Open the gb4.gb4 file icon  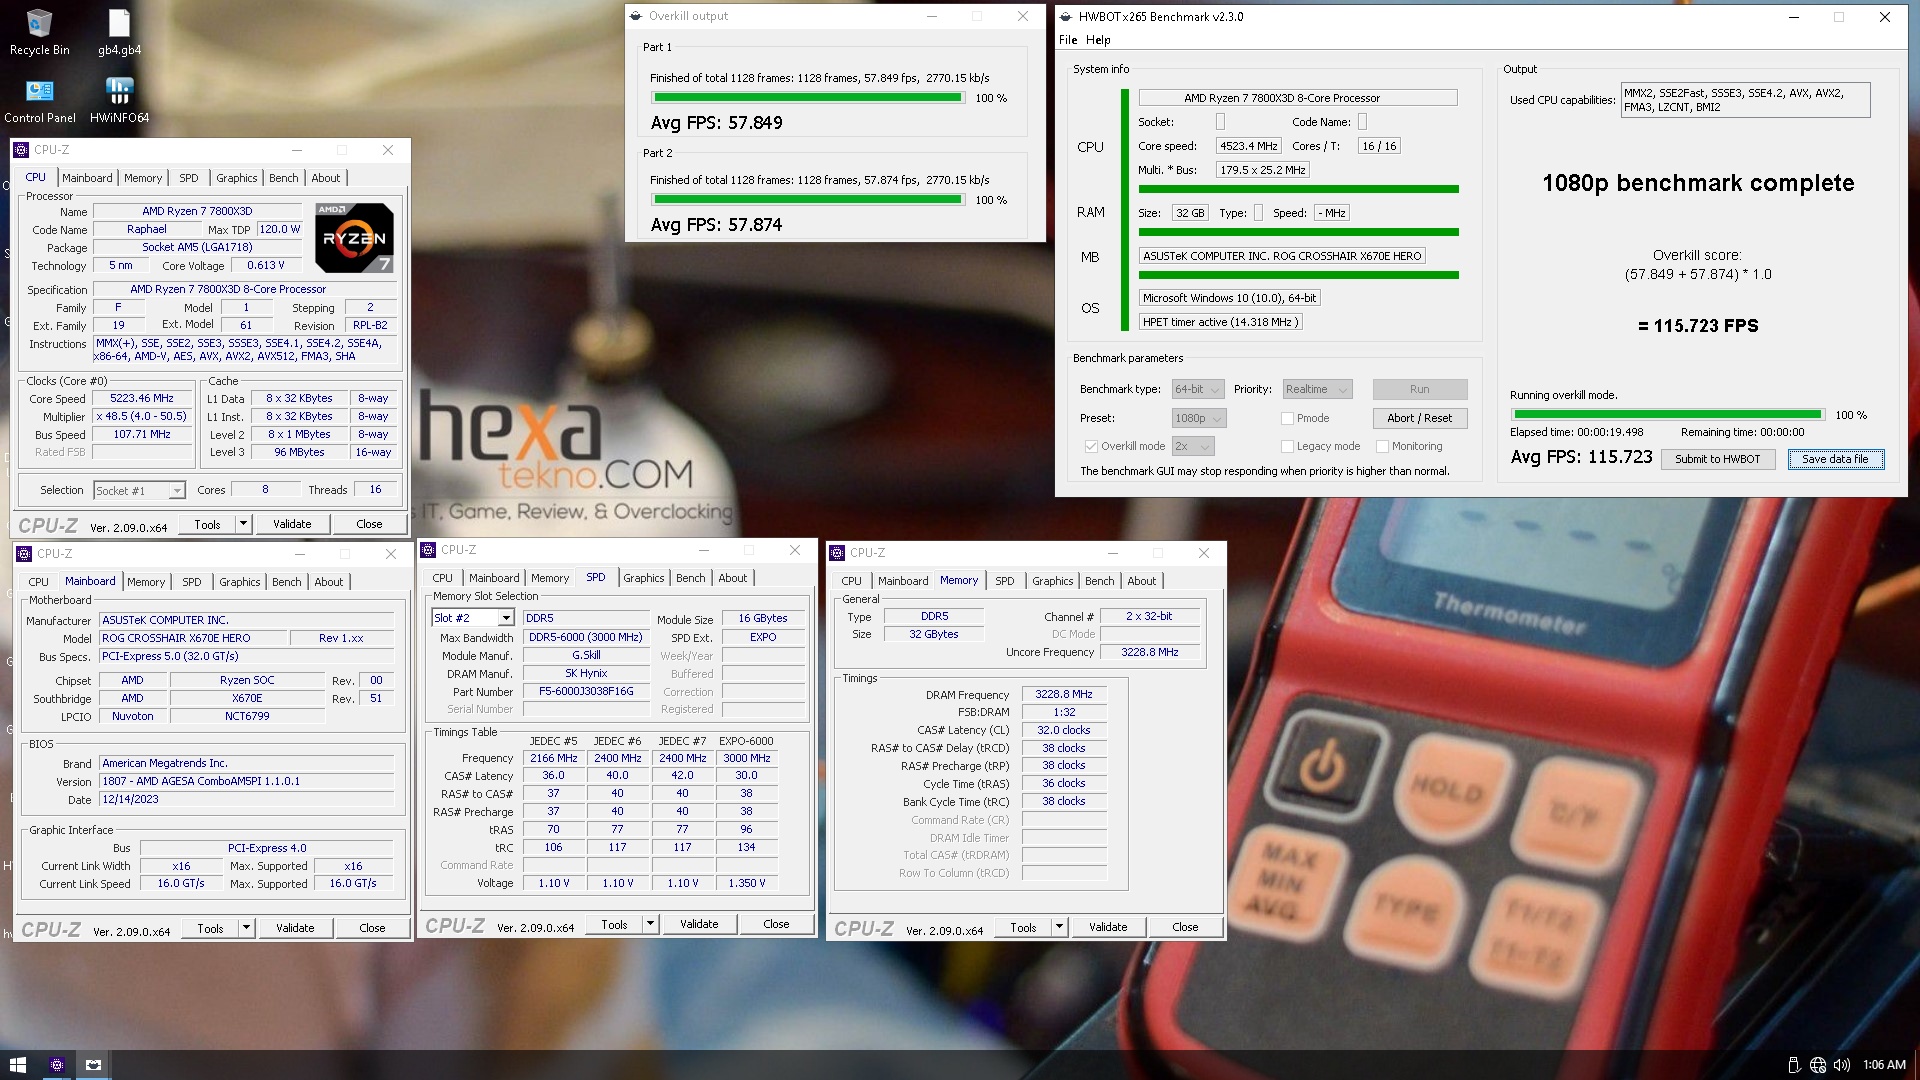click(x=119, y=32)
